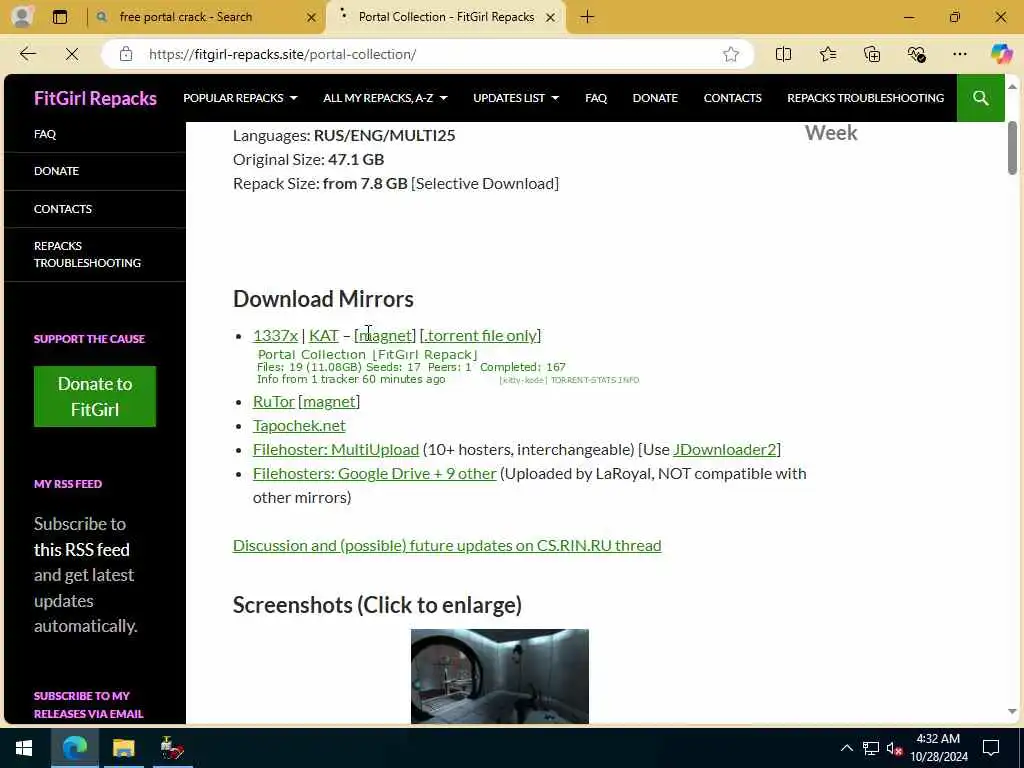Click the FitGirl Repacks site title
Screen dimensions: 1024x768
(x=95, y=98)
